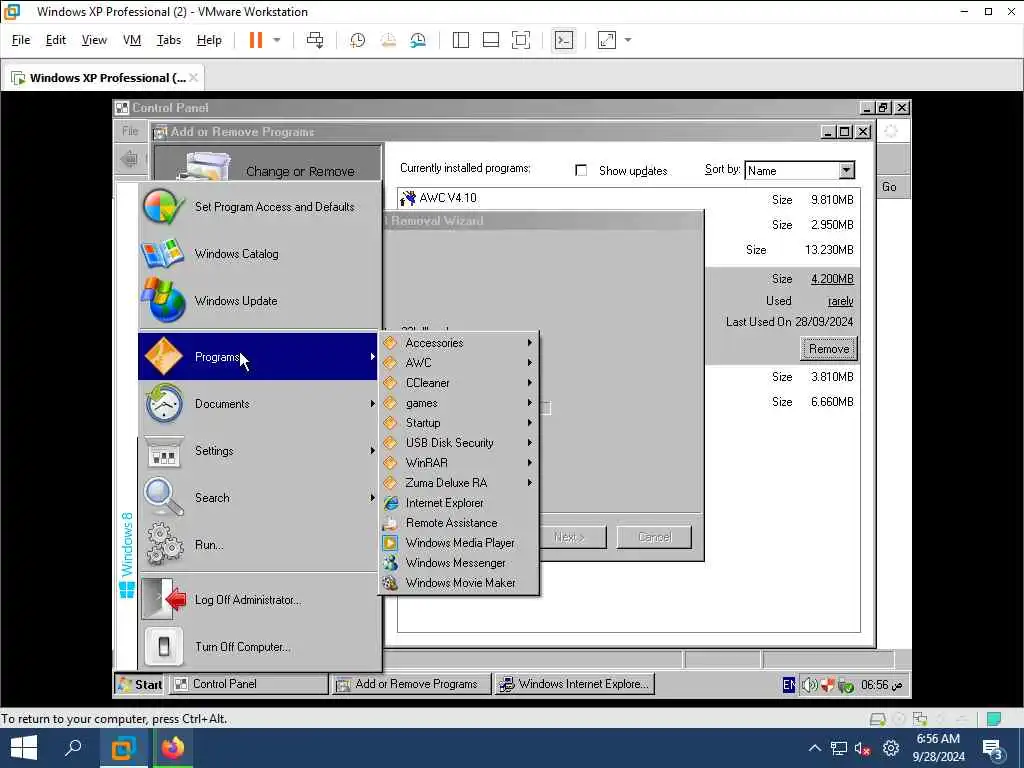This screenshot has height=768, width=1024.
Task: Expand the Zuma Deluxe RA folder
Action: pyautogui.click(x=459, y=483)
